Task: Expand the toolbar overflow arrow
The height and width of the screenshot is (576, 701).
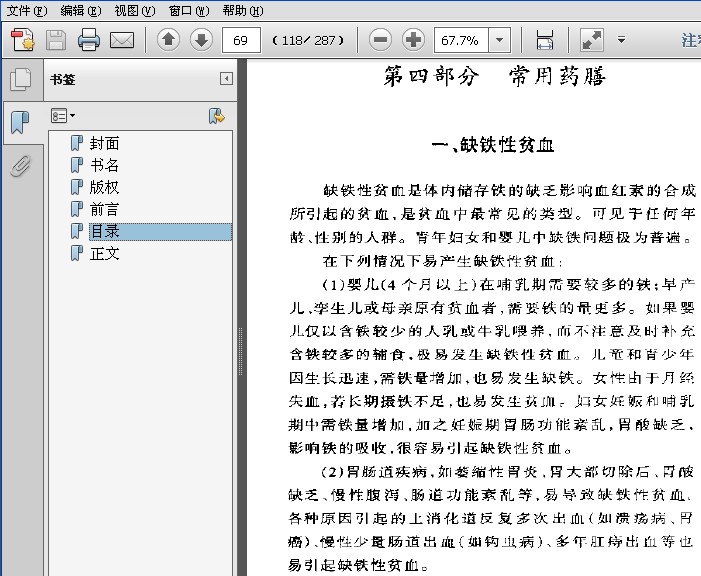Action: click(x=621, y=40)
